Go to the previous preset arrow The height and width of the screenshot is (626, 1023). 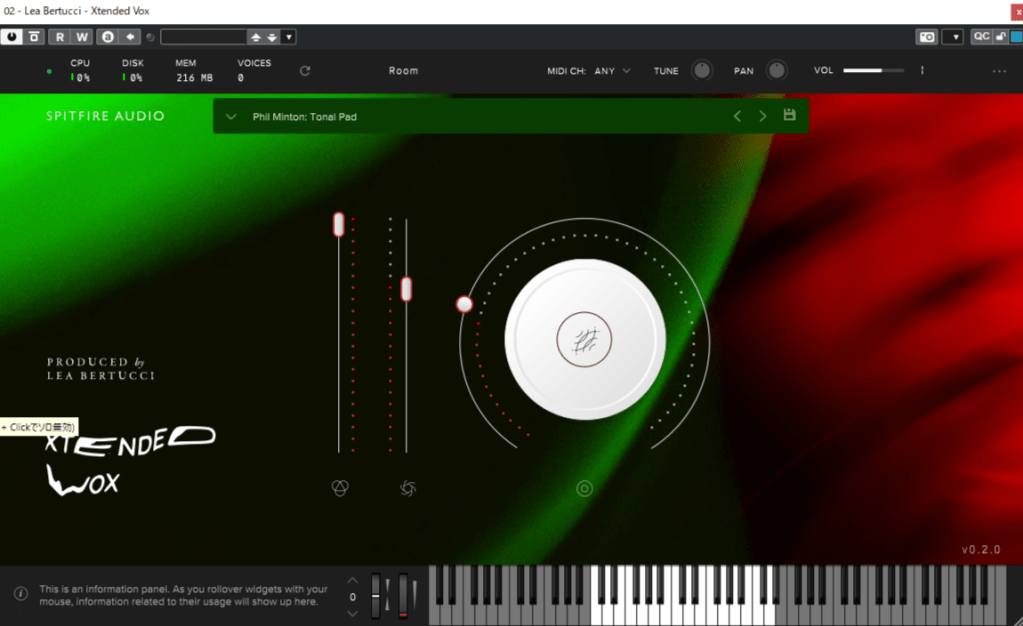click(x=737, y=116)
